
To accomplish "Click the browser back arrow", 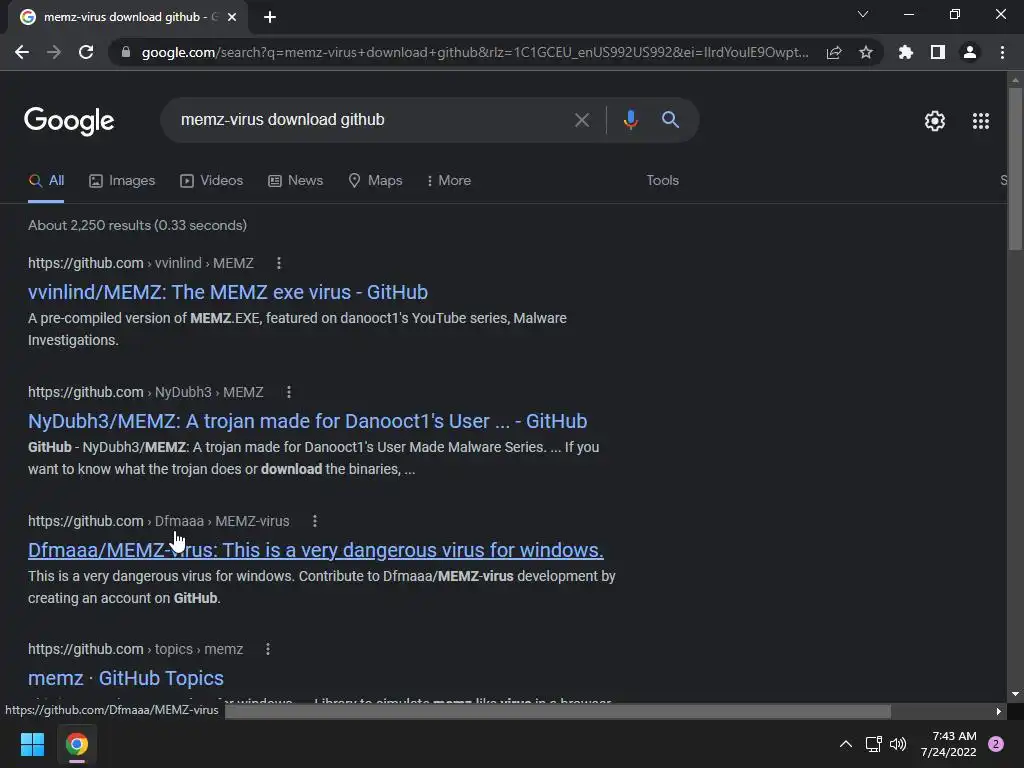I will point(22,52).
